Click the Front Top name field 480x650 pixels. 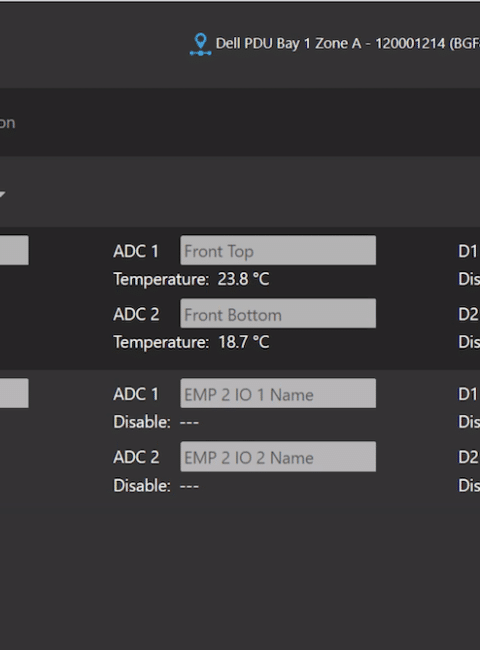(x=278, y=250)
